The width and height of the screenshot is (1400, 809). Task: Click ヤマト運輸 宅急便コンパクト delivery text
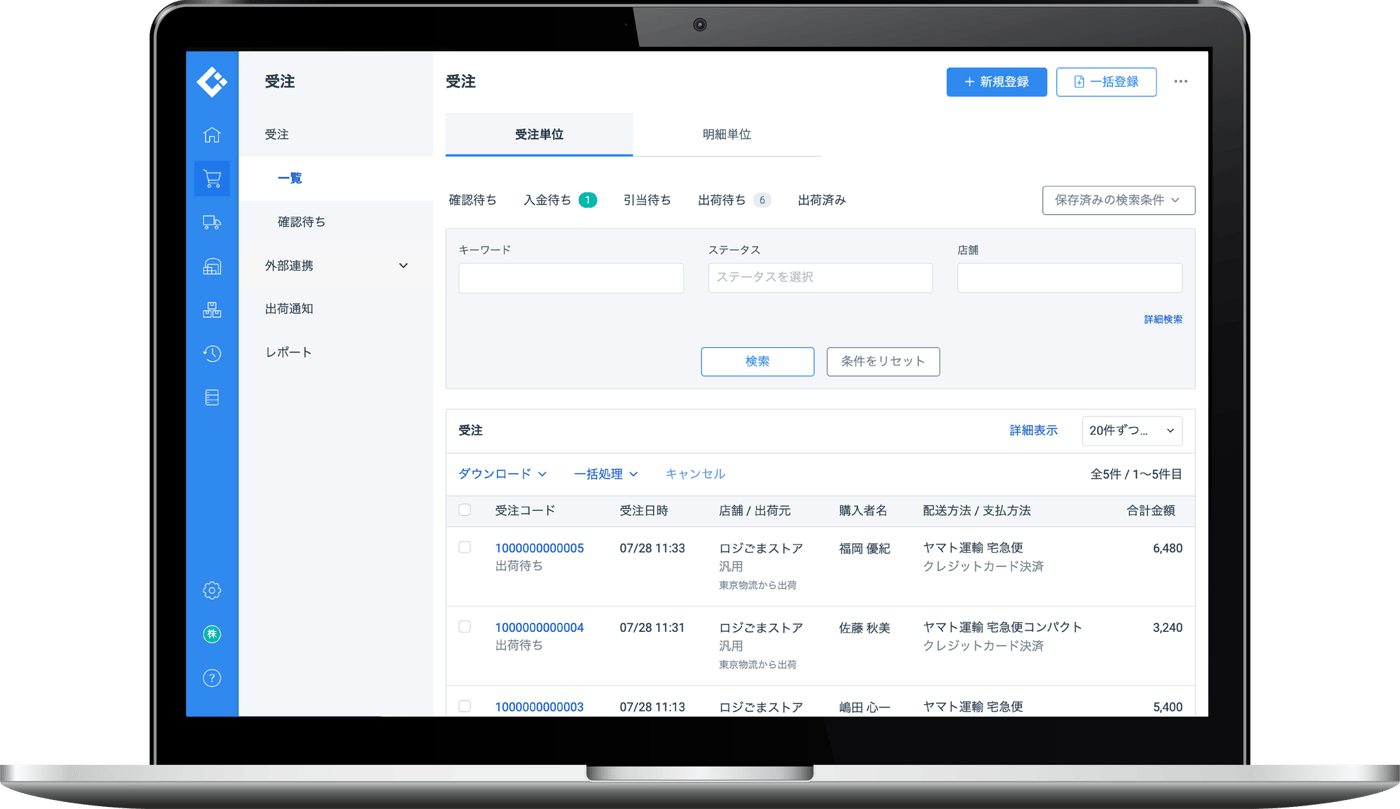click(1003, 628)
